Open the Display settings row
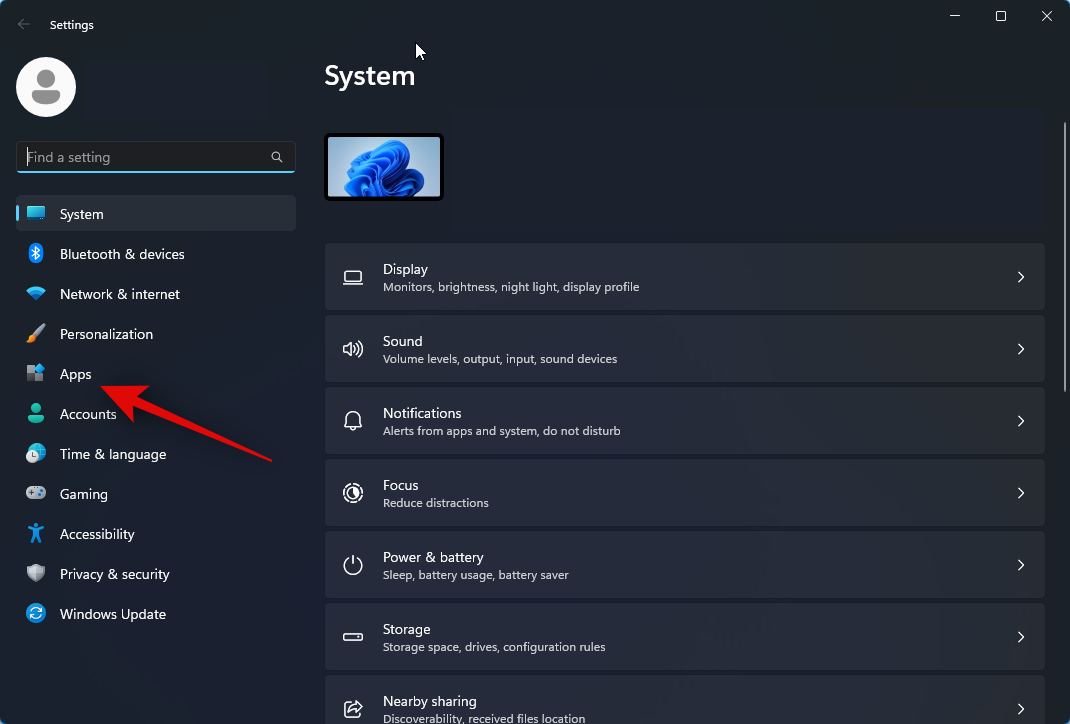The height and width of the screenshot is (724, 1070). [x=684, y=277]
